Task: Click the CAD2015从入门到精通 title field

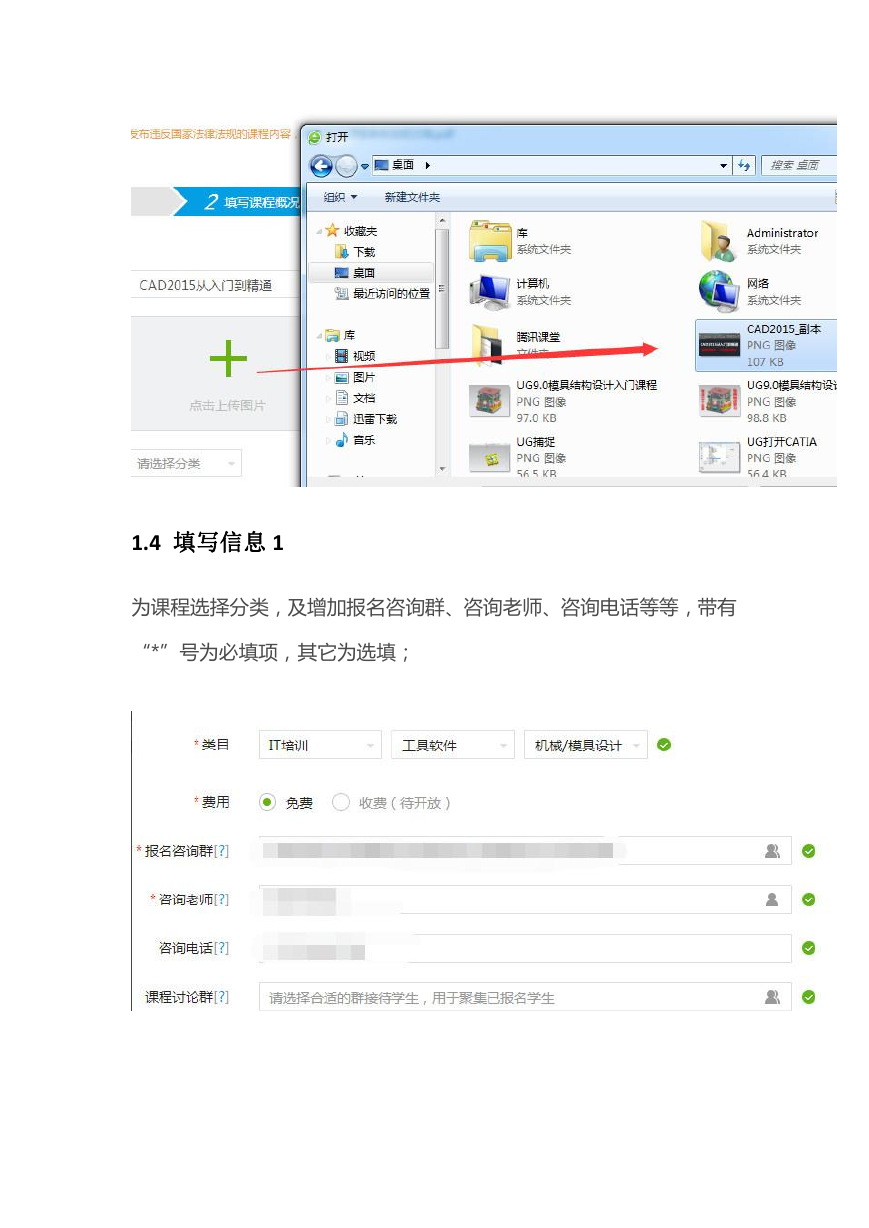Action: pyautogui.click(x=216, y=285)
